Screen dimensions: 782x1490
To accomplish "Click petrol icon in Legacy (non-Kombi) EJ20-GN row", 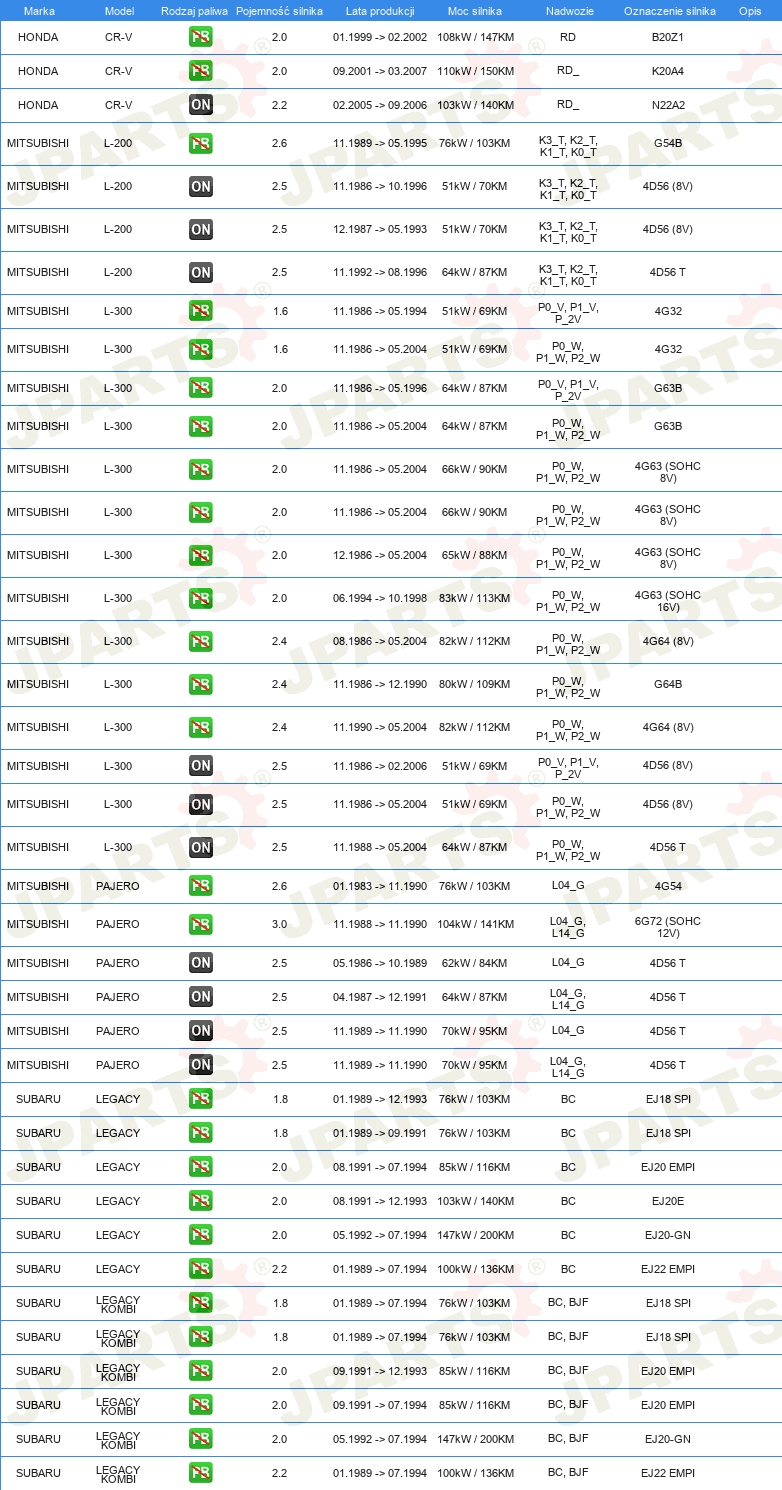I will coord(201,1235).
